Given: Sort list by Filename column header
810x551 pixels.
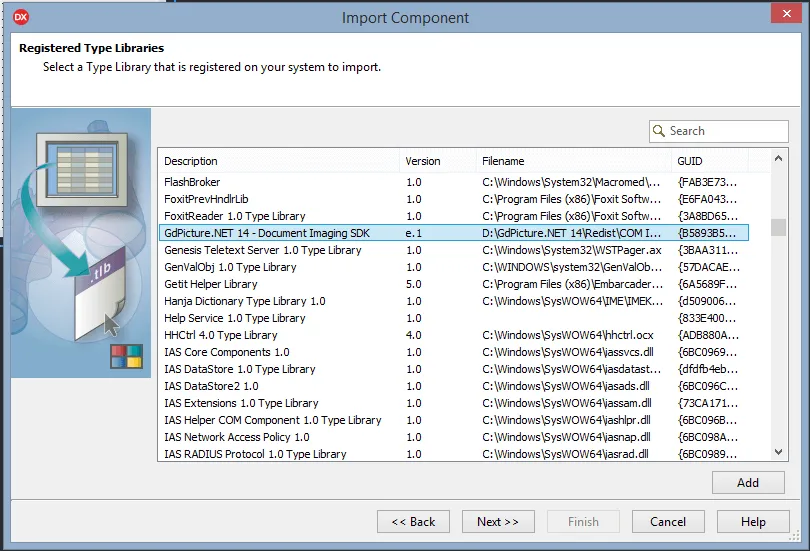Looking at the screenshot, I should pyautogui.click(x=573, y=161).
